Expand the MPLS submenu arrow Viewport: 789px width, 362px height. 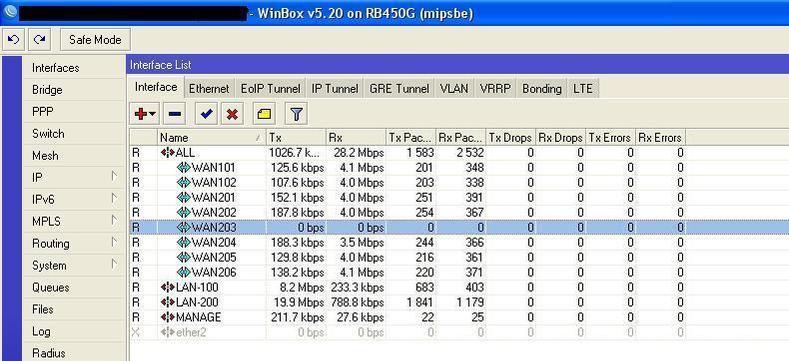[114, 221]
